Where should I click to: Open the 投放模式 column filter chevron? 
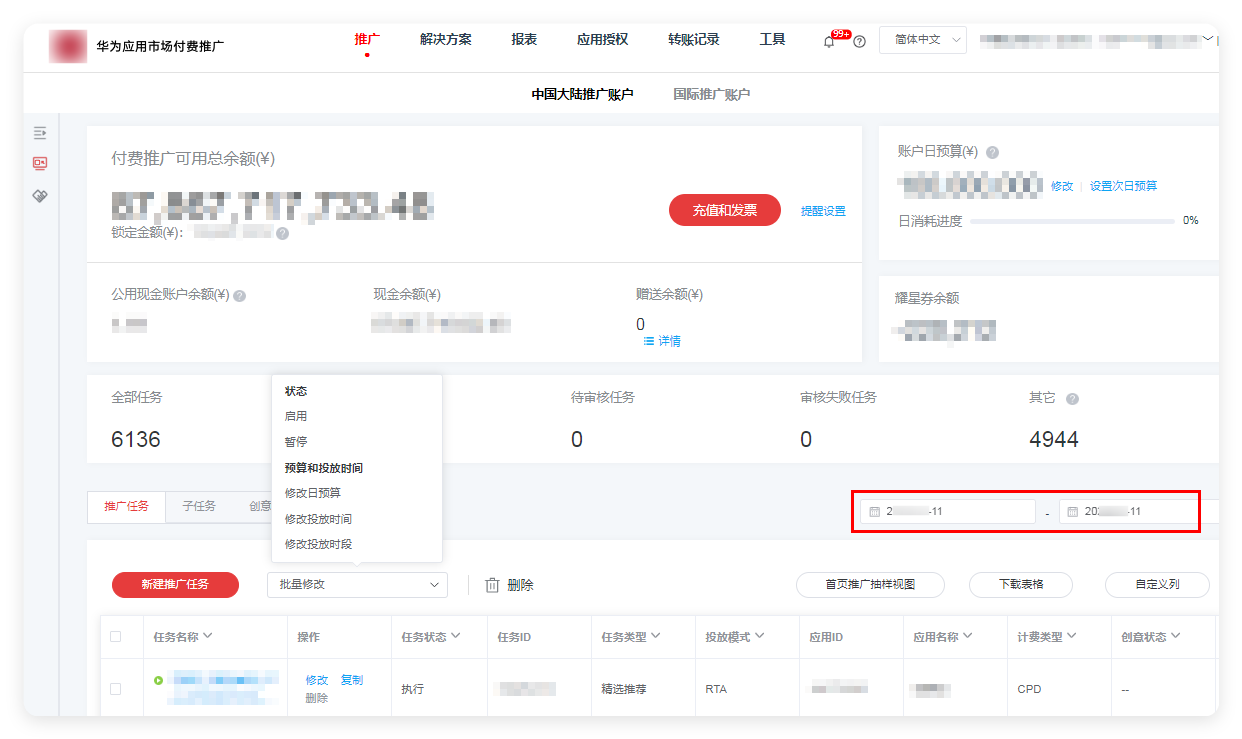pyautogui.click(x=760, y=636)
